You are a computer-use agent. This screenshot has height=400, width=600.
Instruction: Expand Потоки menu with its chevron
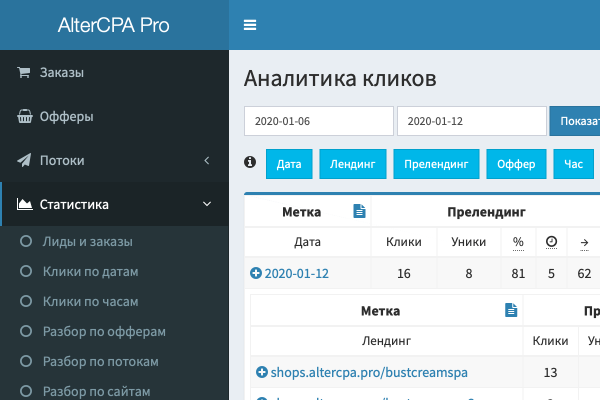[x=207, y=160]
